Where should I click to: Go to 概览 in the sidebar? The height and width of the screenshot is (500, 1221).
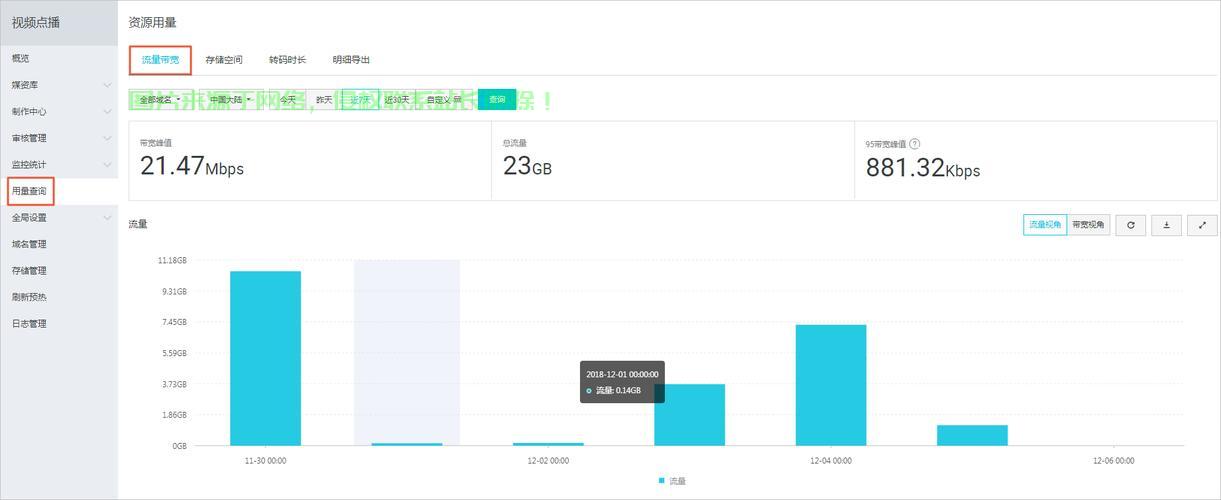pyautogui.click(x=59, y=59)
